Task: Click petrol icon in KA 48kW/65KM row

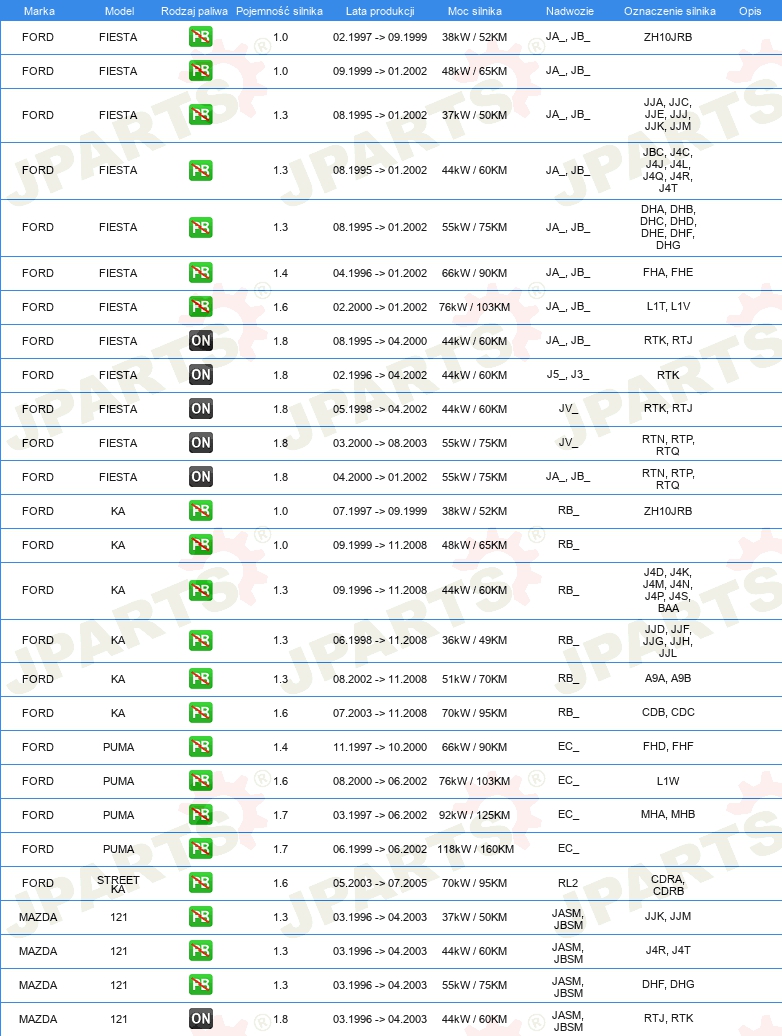Action: pos(201,545)
